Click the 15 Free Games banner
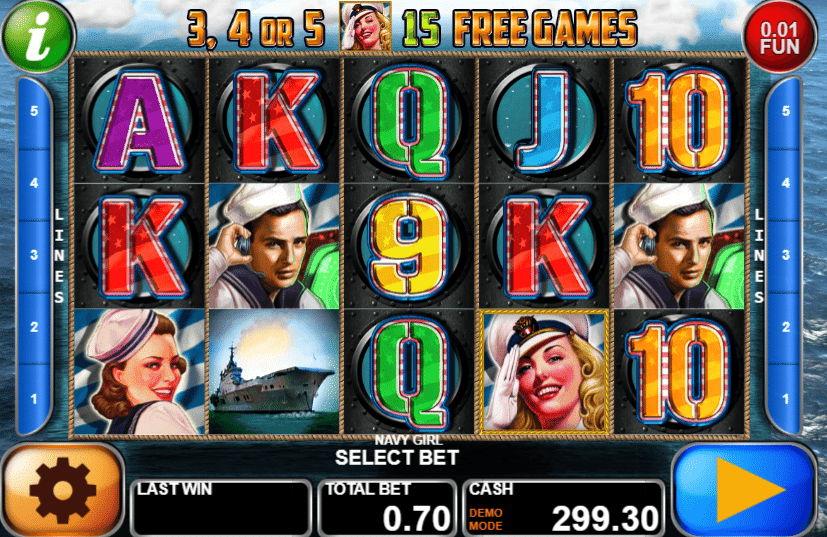 click(519, 27)
